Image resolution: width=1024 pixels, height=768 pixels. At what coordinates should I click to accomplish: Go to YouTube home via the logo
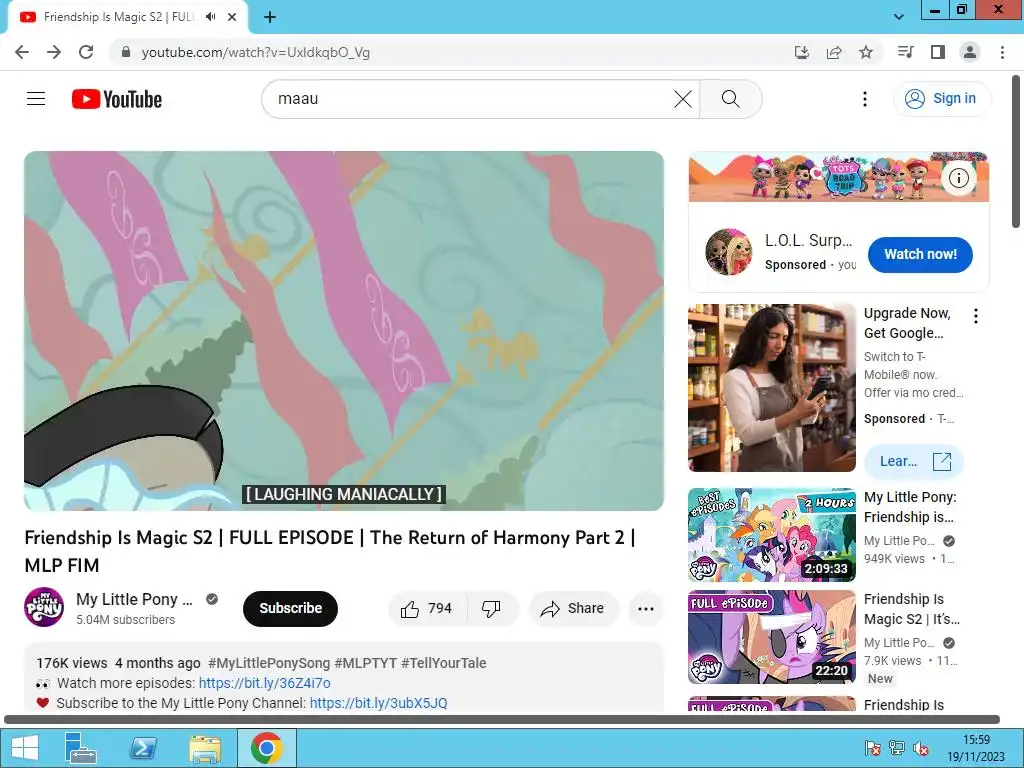pyautogui.click(x=117, y=99)
